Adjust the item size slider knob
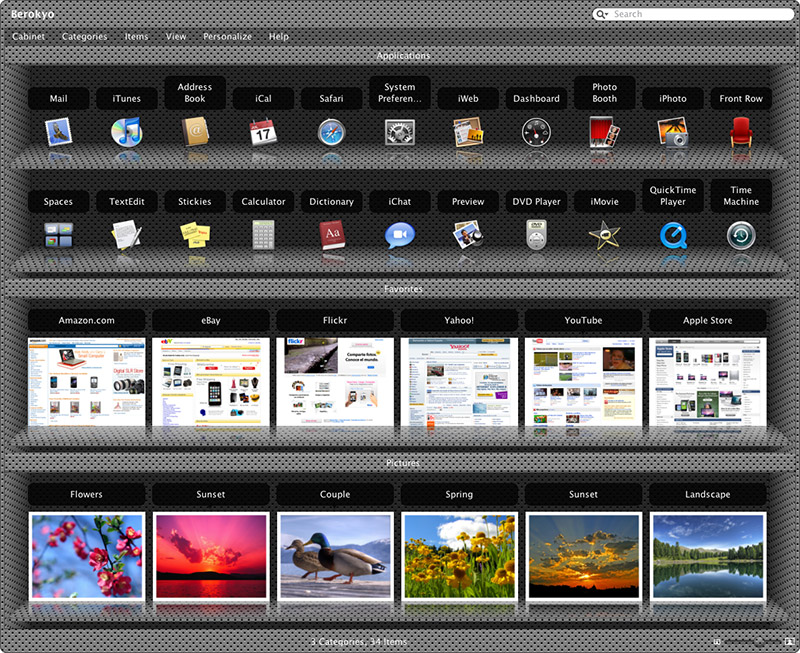The height and width of the screenshot is (653, 800). pyautogui.click(x=758, y=642)
